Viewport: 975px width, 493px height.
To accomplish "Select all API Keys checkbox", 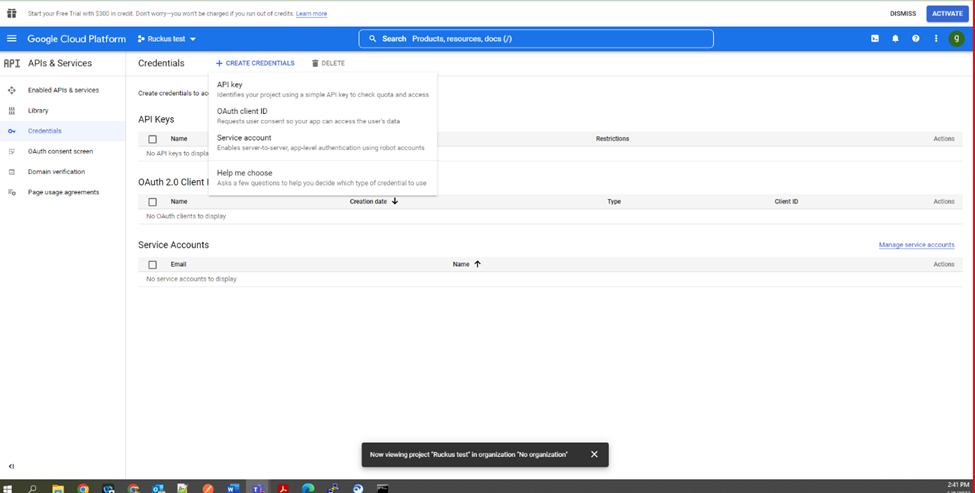I will (152, 139).
